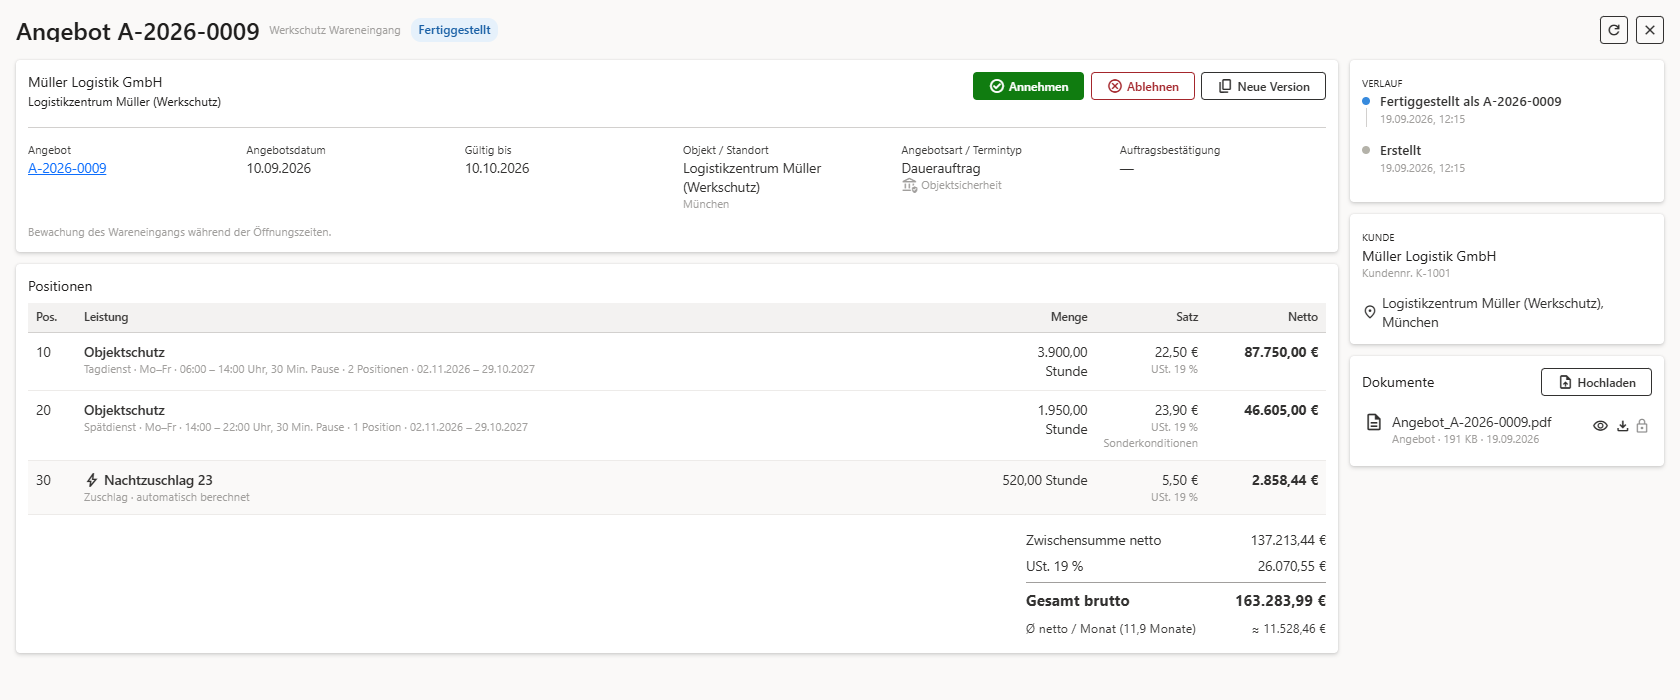Viewport: 1680px width, 700px height.
Task: Click Gültig bis value 10.10.2026
Action: (x=497, y=168)
